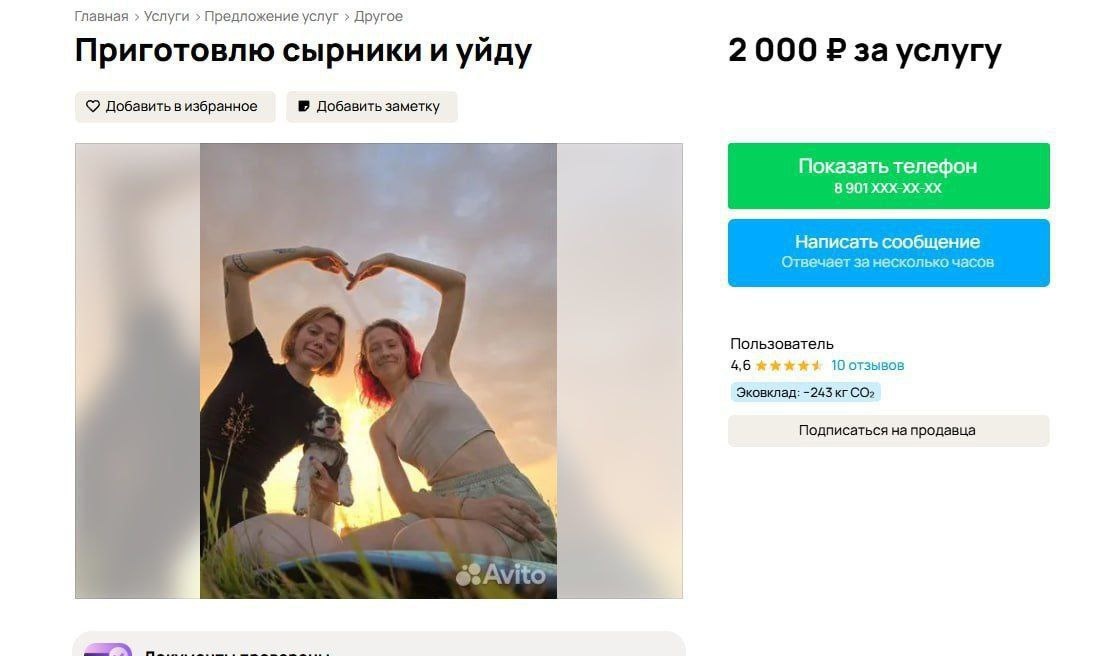Click the Эковклад CO₂ badge
This screenshot has width=1094, height=656.
pos(805,392)
